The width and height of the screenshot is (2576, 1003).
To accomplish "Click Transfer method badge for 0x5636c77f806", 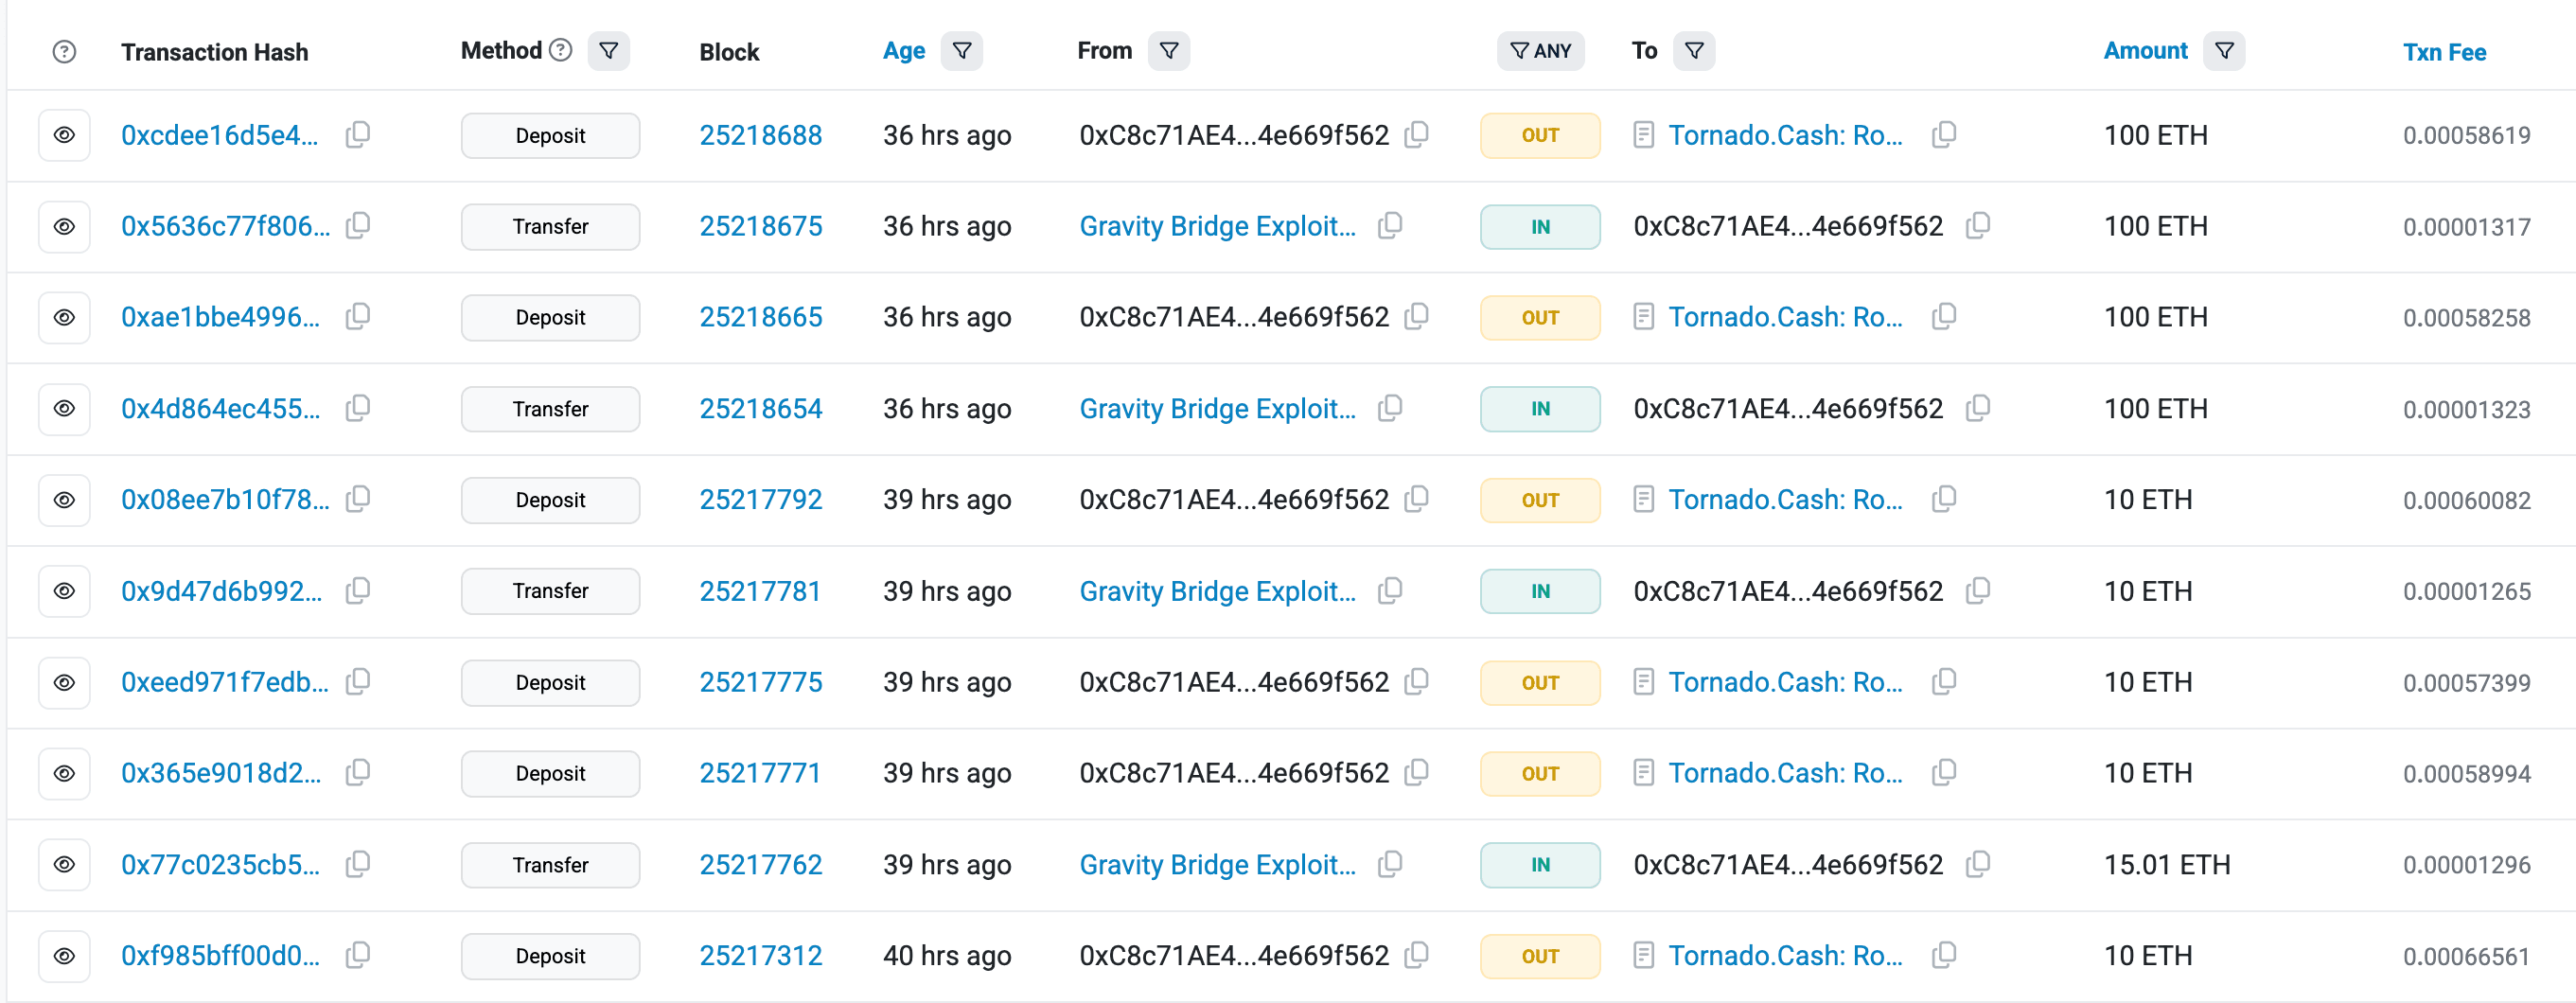I will (x=550, y=226).
